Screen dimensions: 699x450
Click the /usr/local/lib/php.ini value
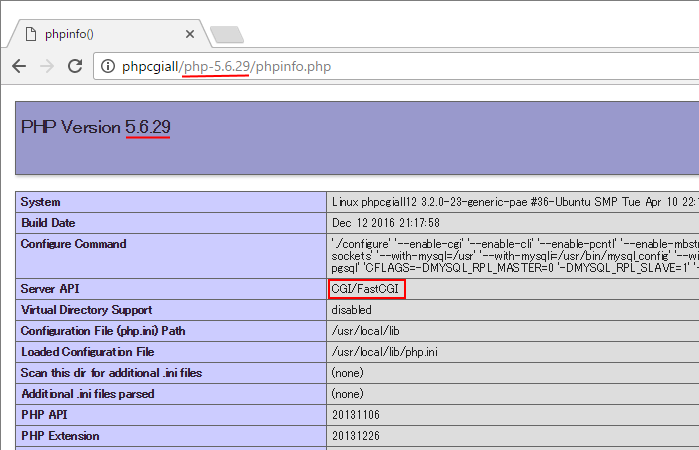384,352
